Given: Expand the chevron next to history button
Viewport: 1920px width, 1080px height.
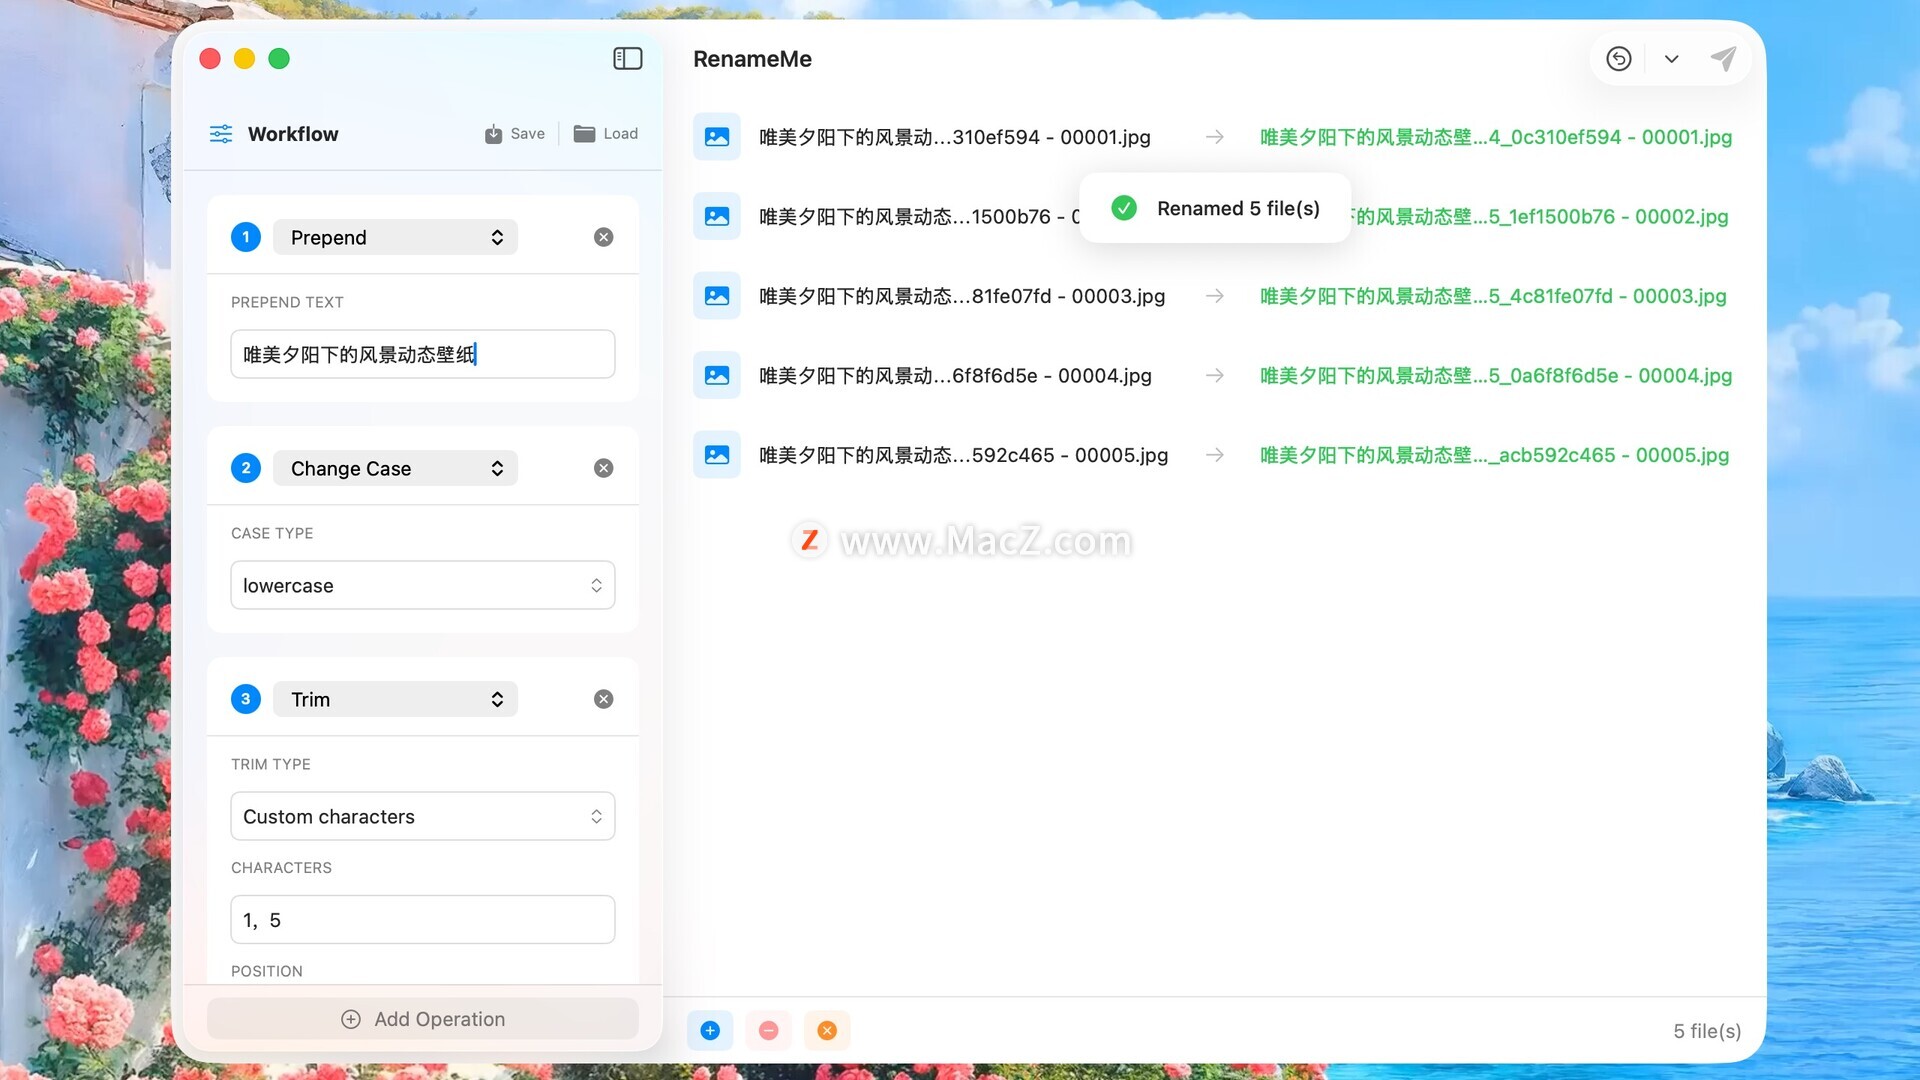Looking at the screenshot, I should [x=1671, y=59].
